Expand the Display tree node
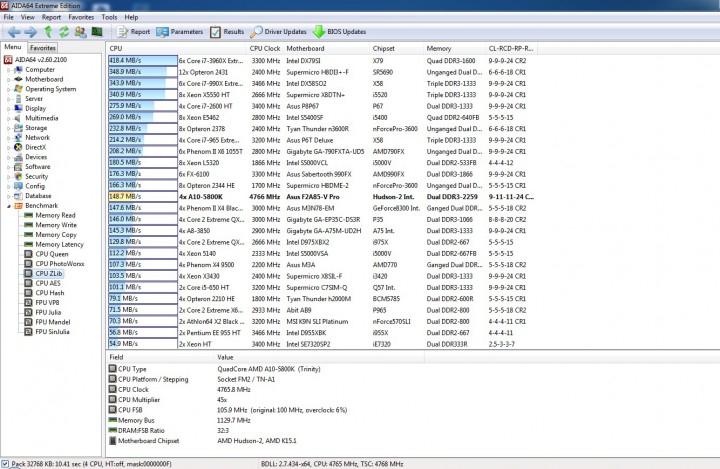The image size is (720, 469). click(8, 108)
